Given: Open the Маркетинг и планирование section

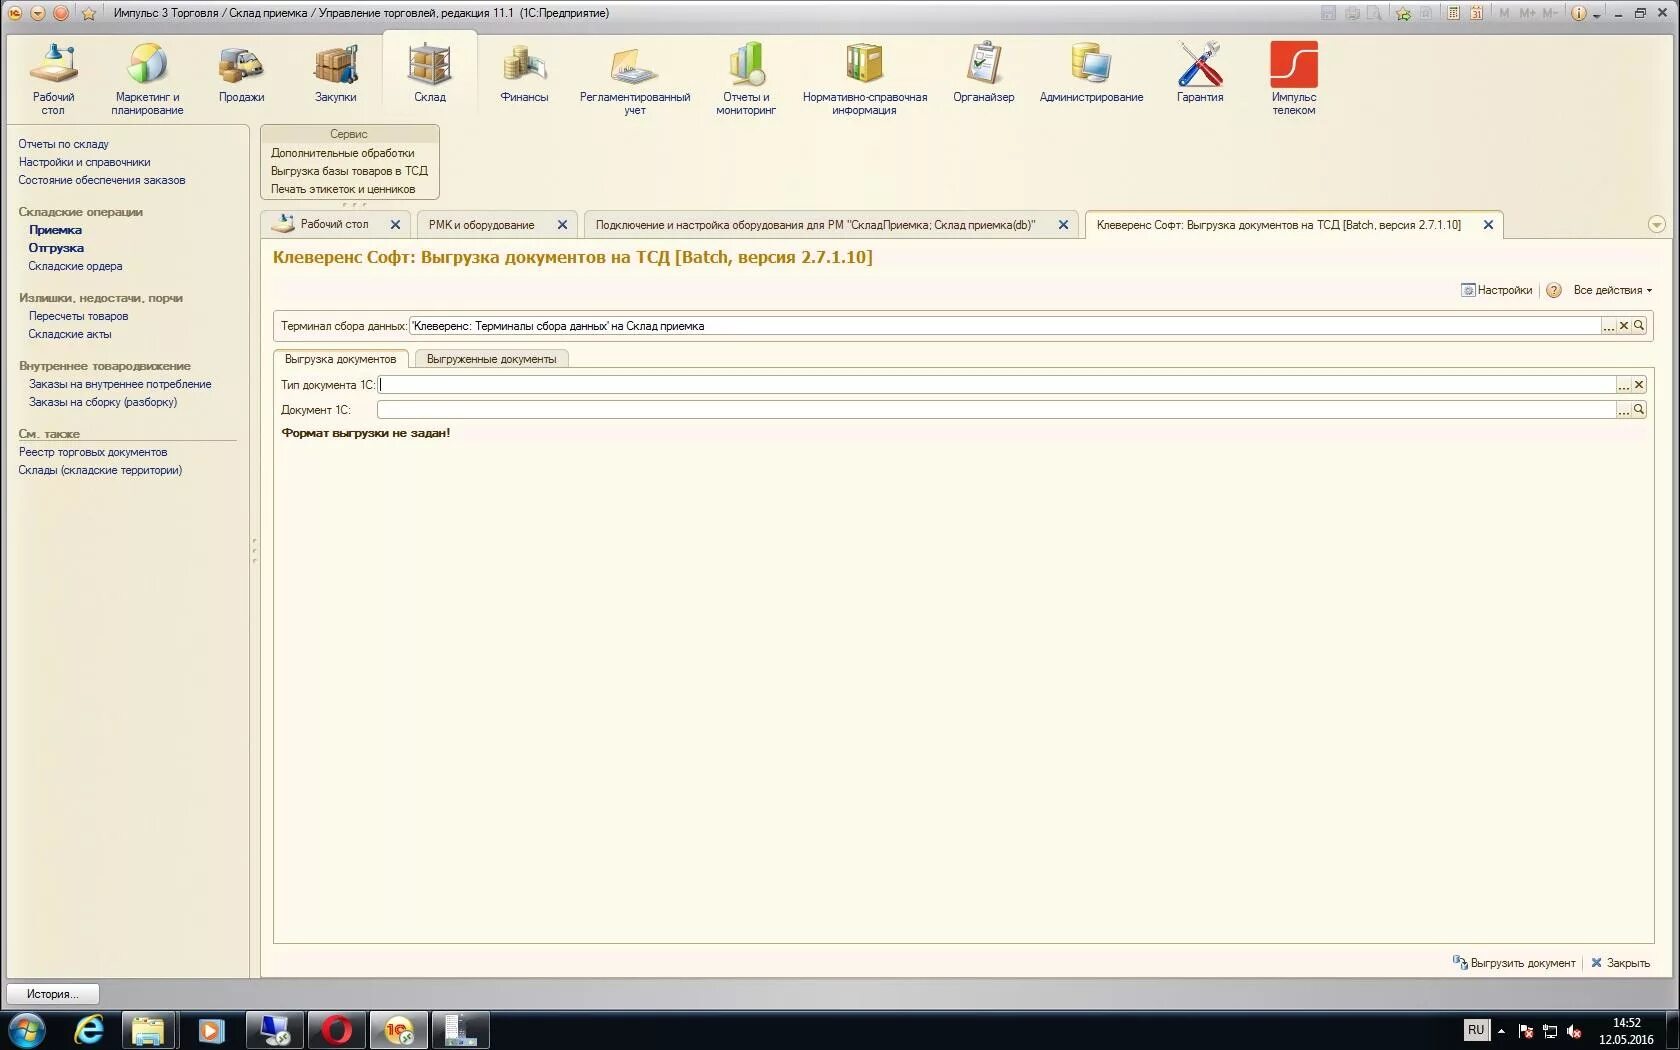Looking at the screenshot, I should (147, 79).
